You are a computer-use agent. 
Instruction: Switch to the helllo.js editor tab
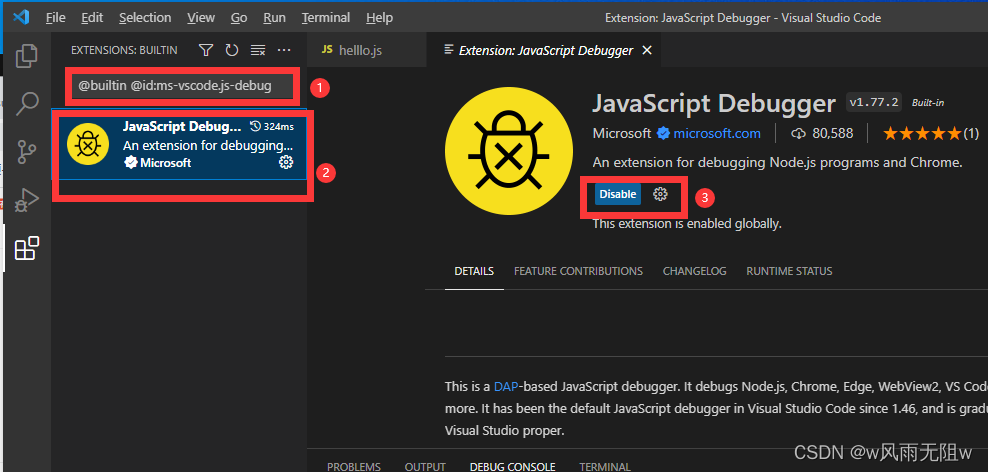point(367,50)
